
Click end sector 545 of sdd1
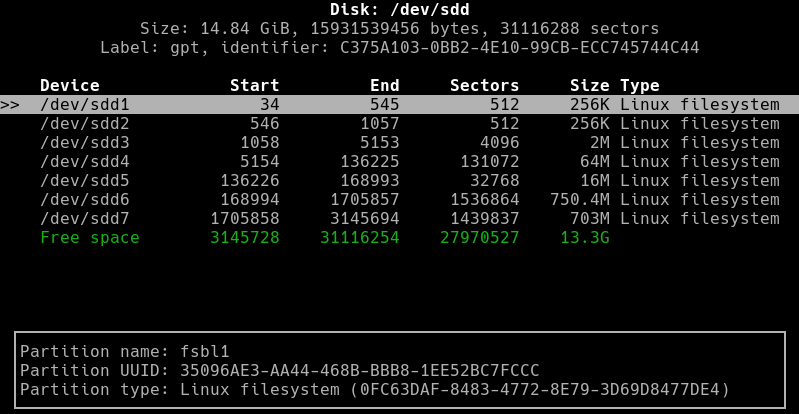[385, 105]
